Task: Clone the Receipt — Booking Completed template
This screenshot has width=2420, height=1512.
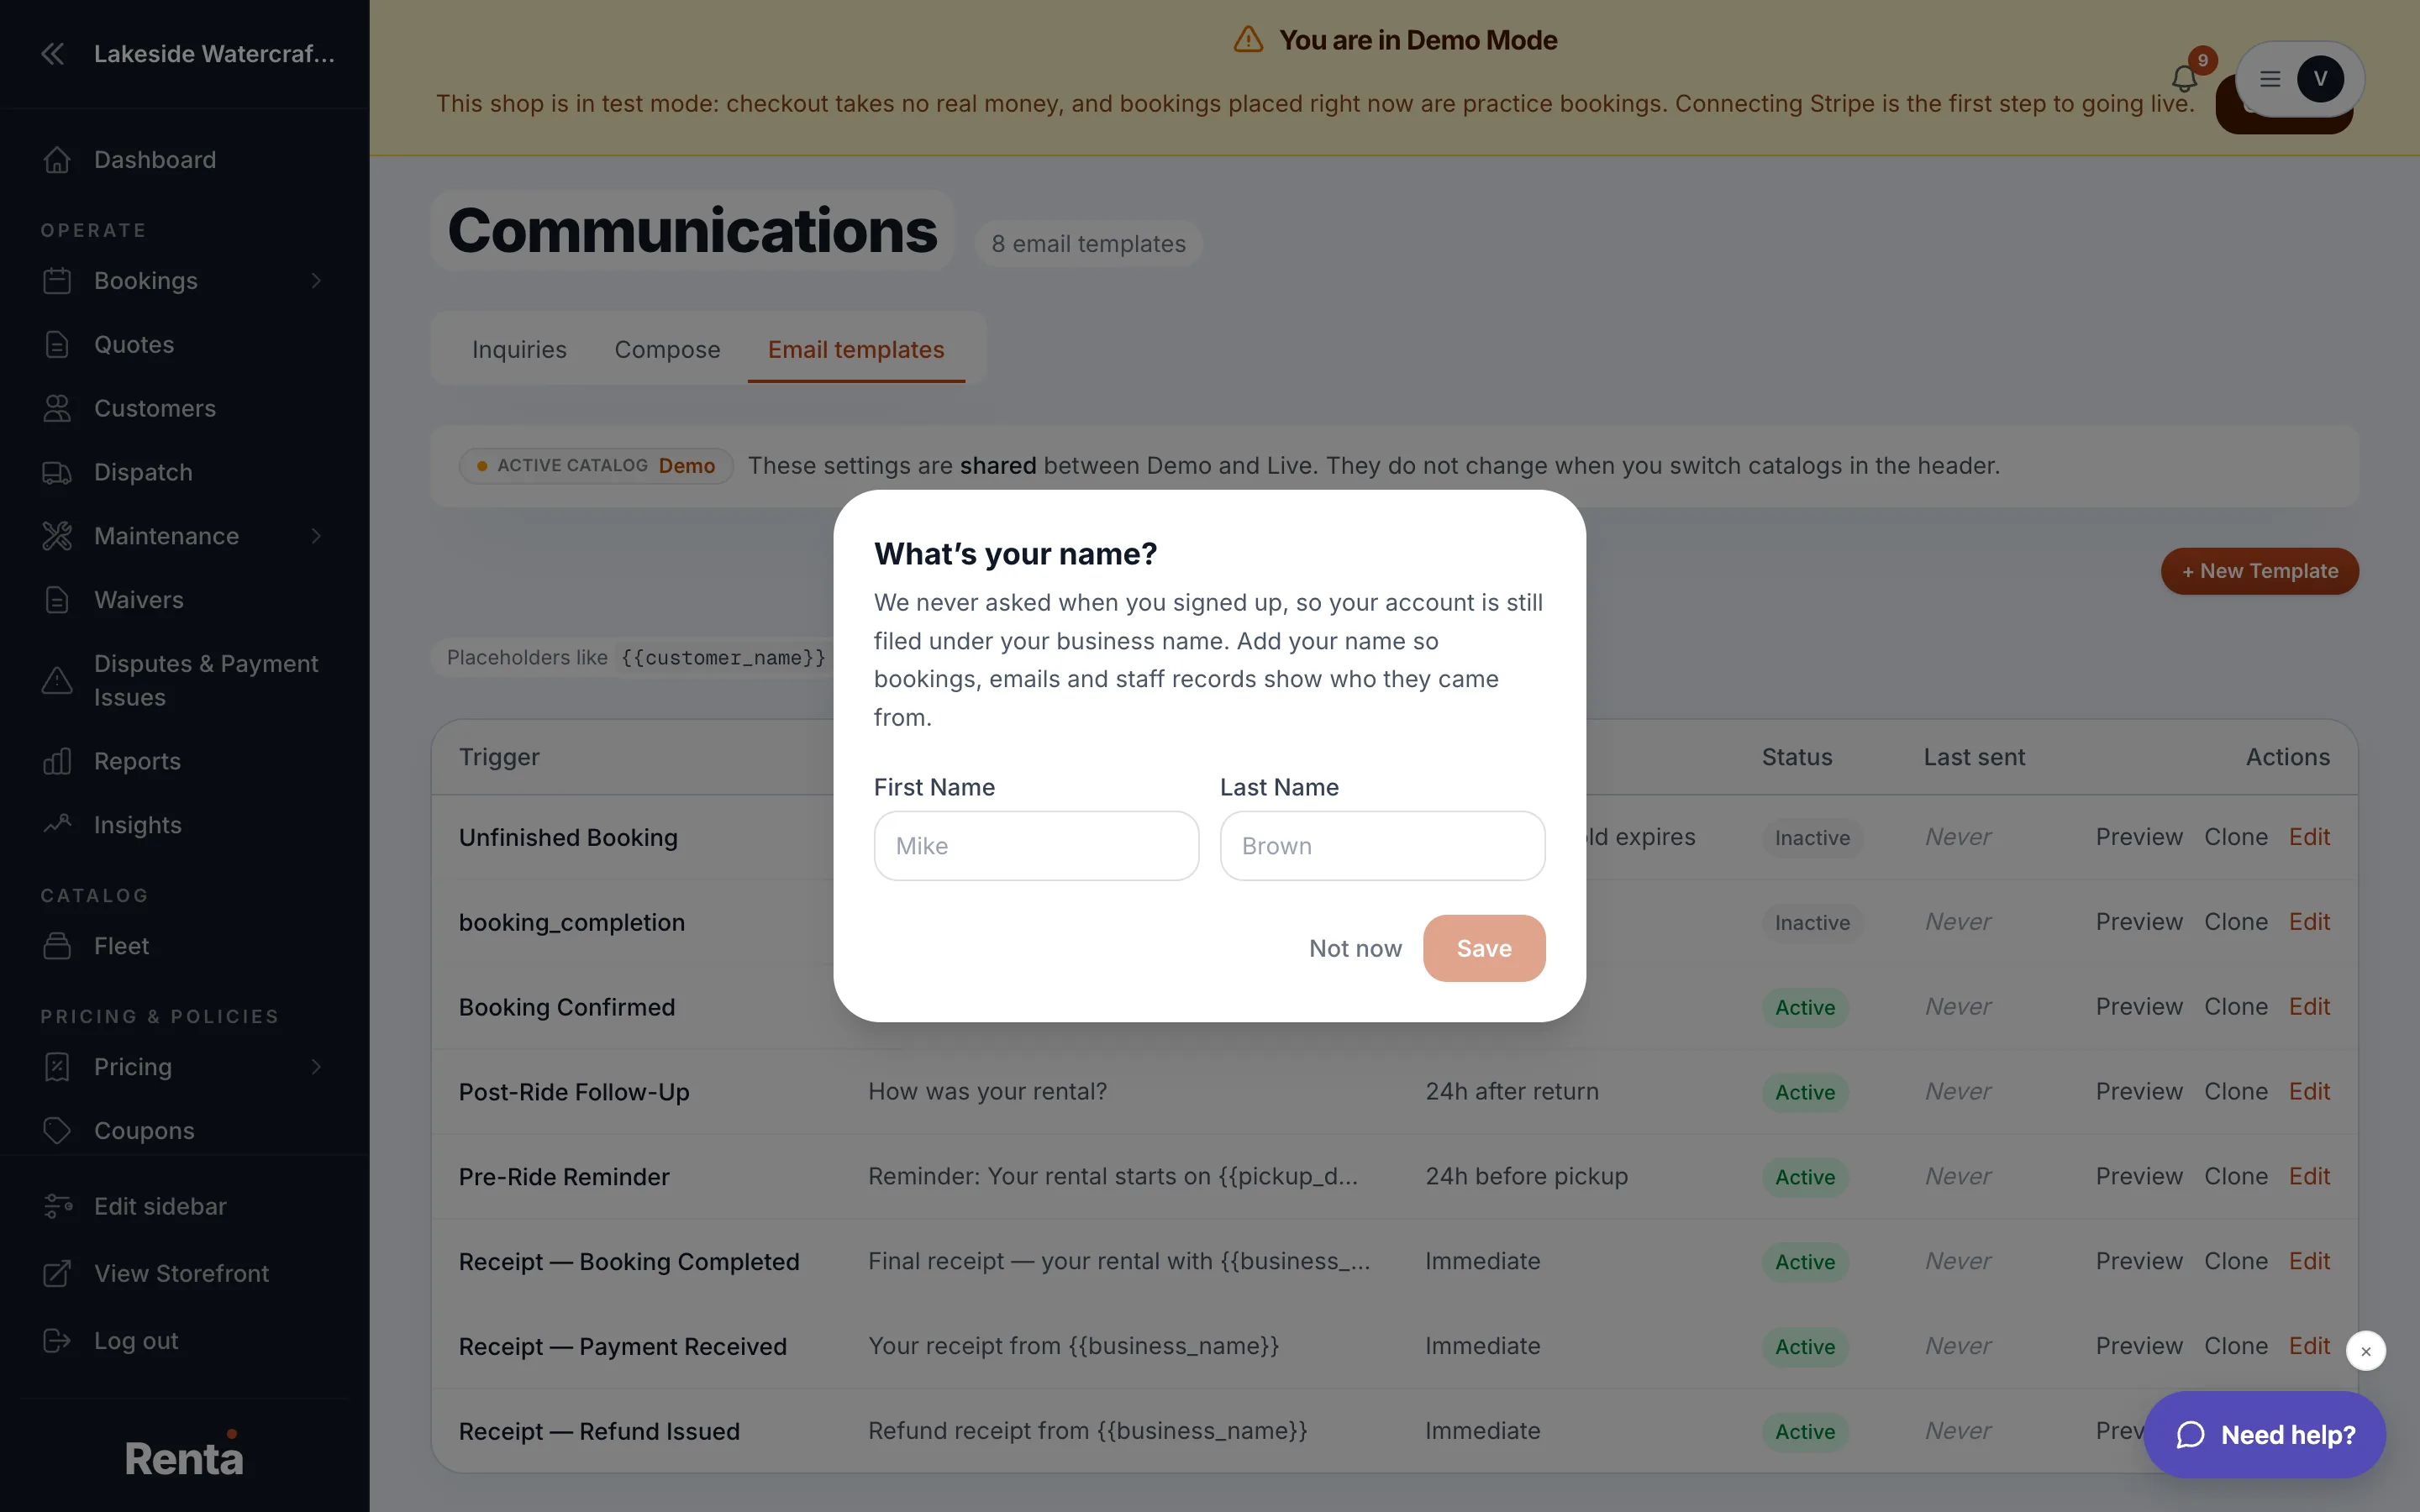Action: click(2236, 1262)
